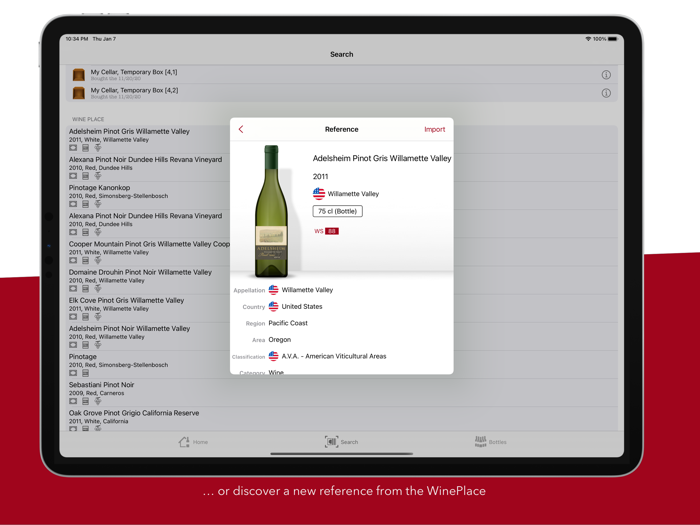Screen dimensions: 700x525
Task: Tap the grapes icon under Elk Cove Pinot Gris
Action: click(x=98, y=317)
